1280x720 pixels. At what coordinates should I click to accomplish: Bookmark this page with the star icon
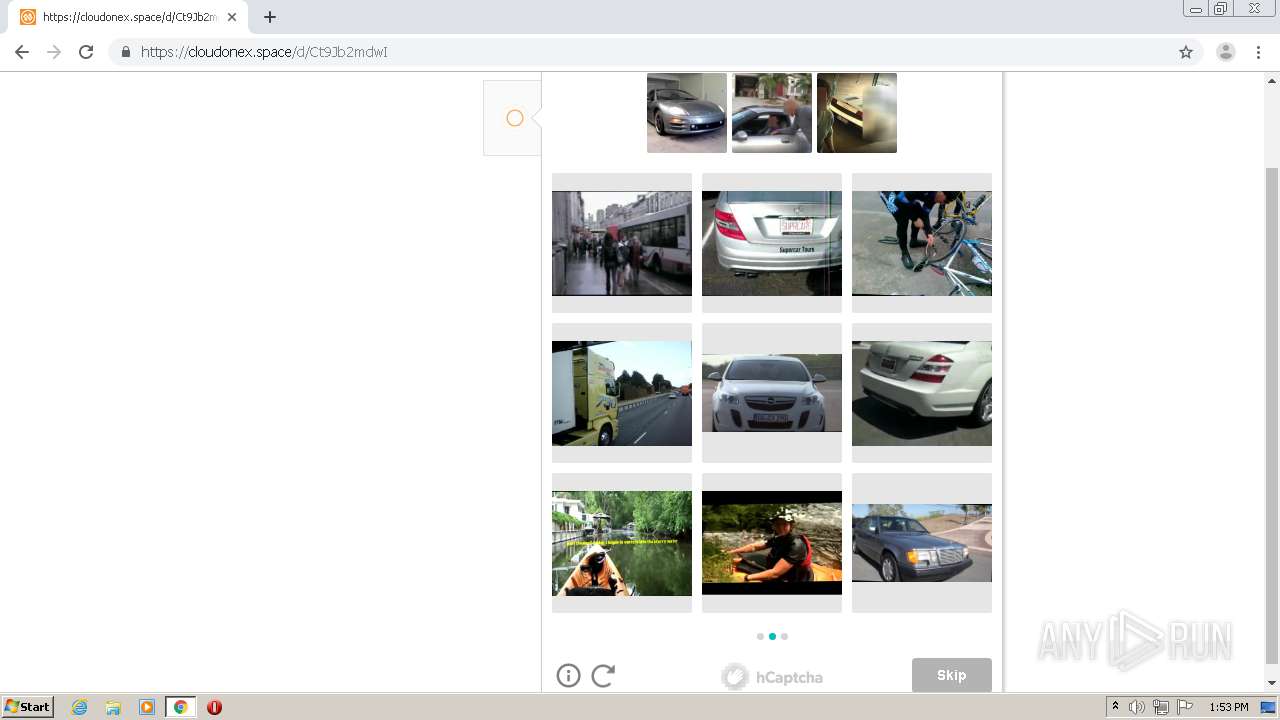[1186, 52]
